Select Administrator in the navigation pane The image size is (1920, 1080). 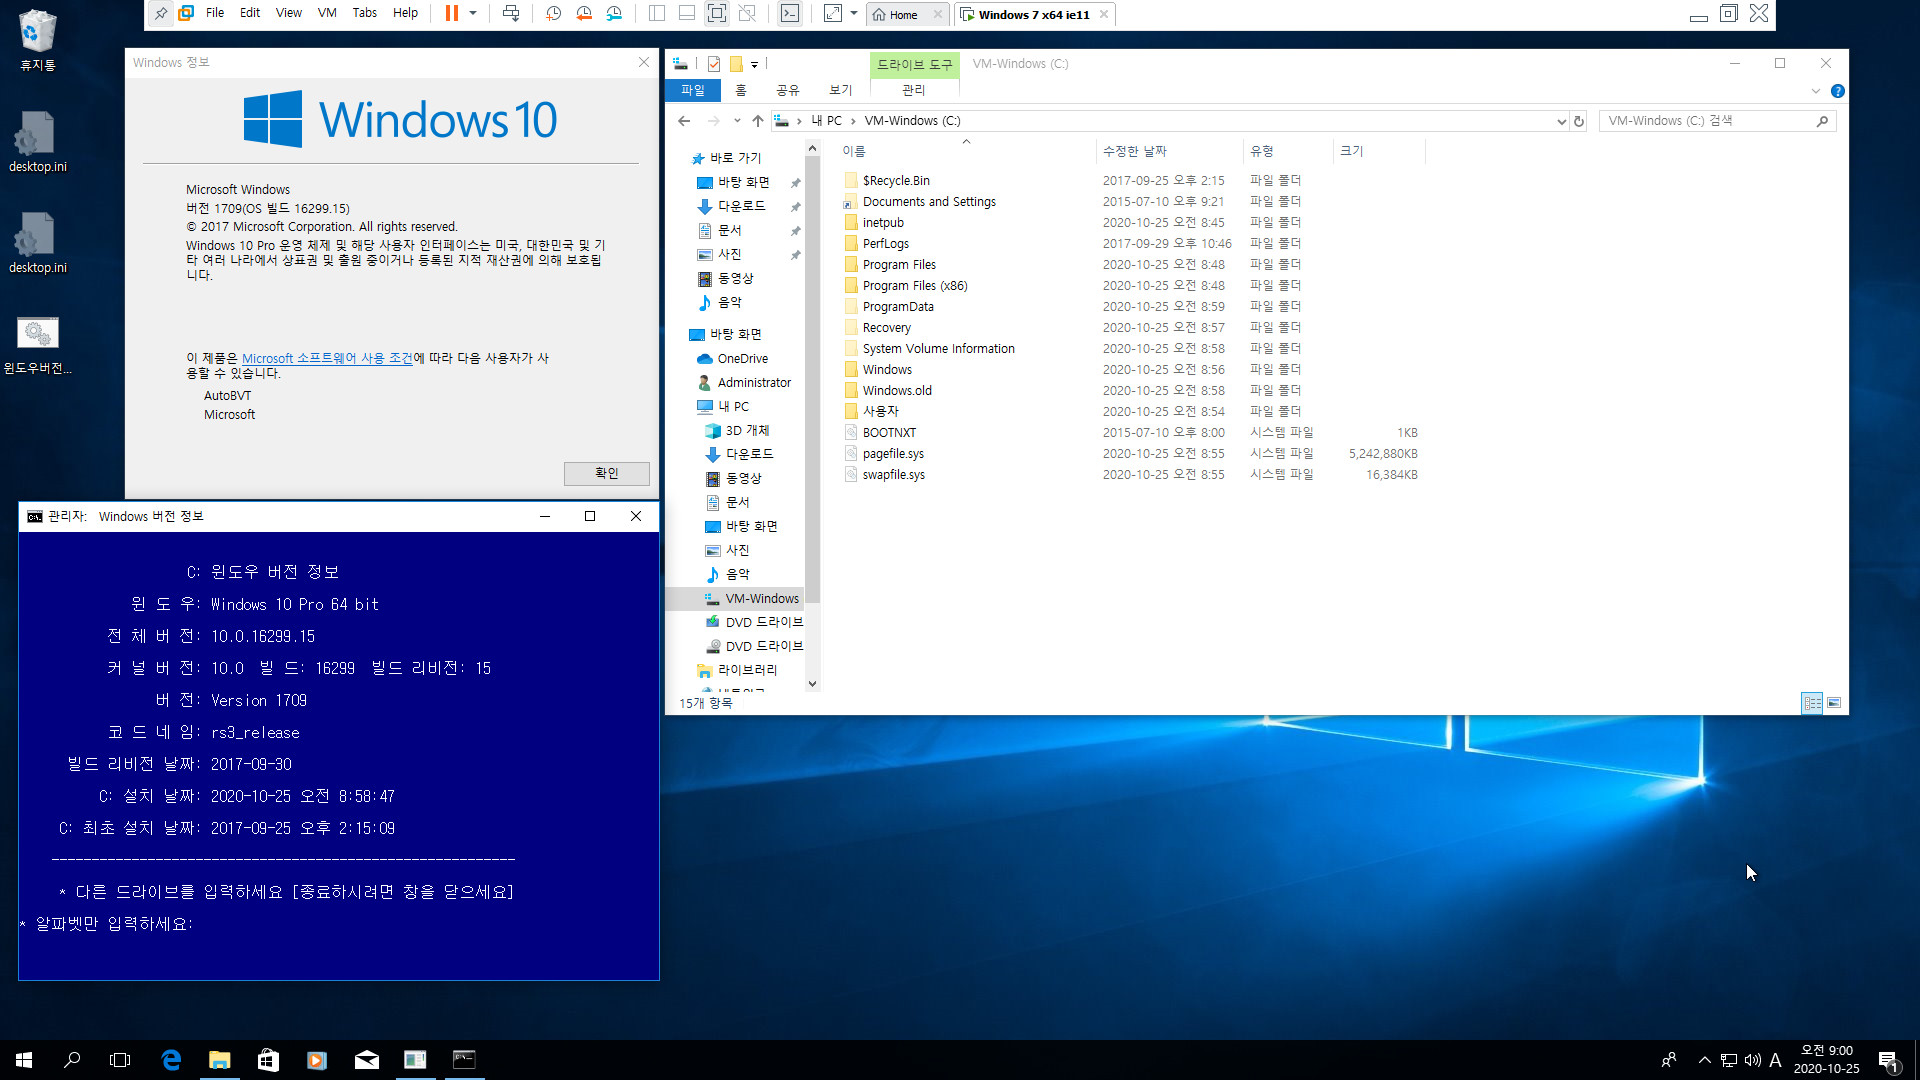tap(754, 383)
